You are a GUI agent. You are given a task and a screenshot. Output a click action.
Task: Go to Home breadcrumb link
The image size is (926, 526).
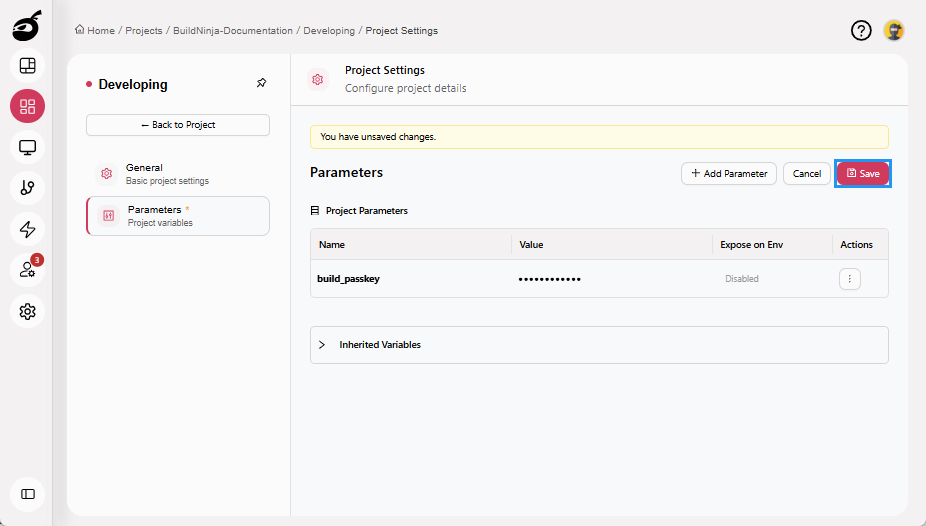(x=101, y=31)
